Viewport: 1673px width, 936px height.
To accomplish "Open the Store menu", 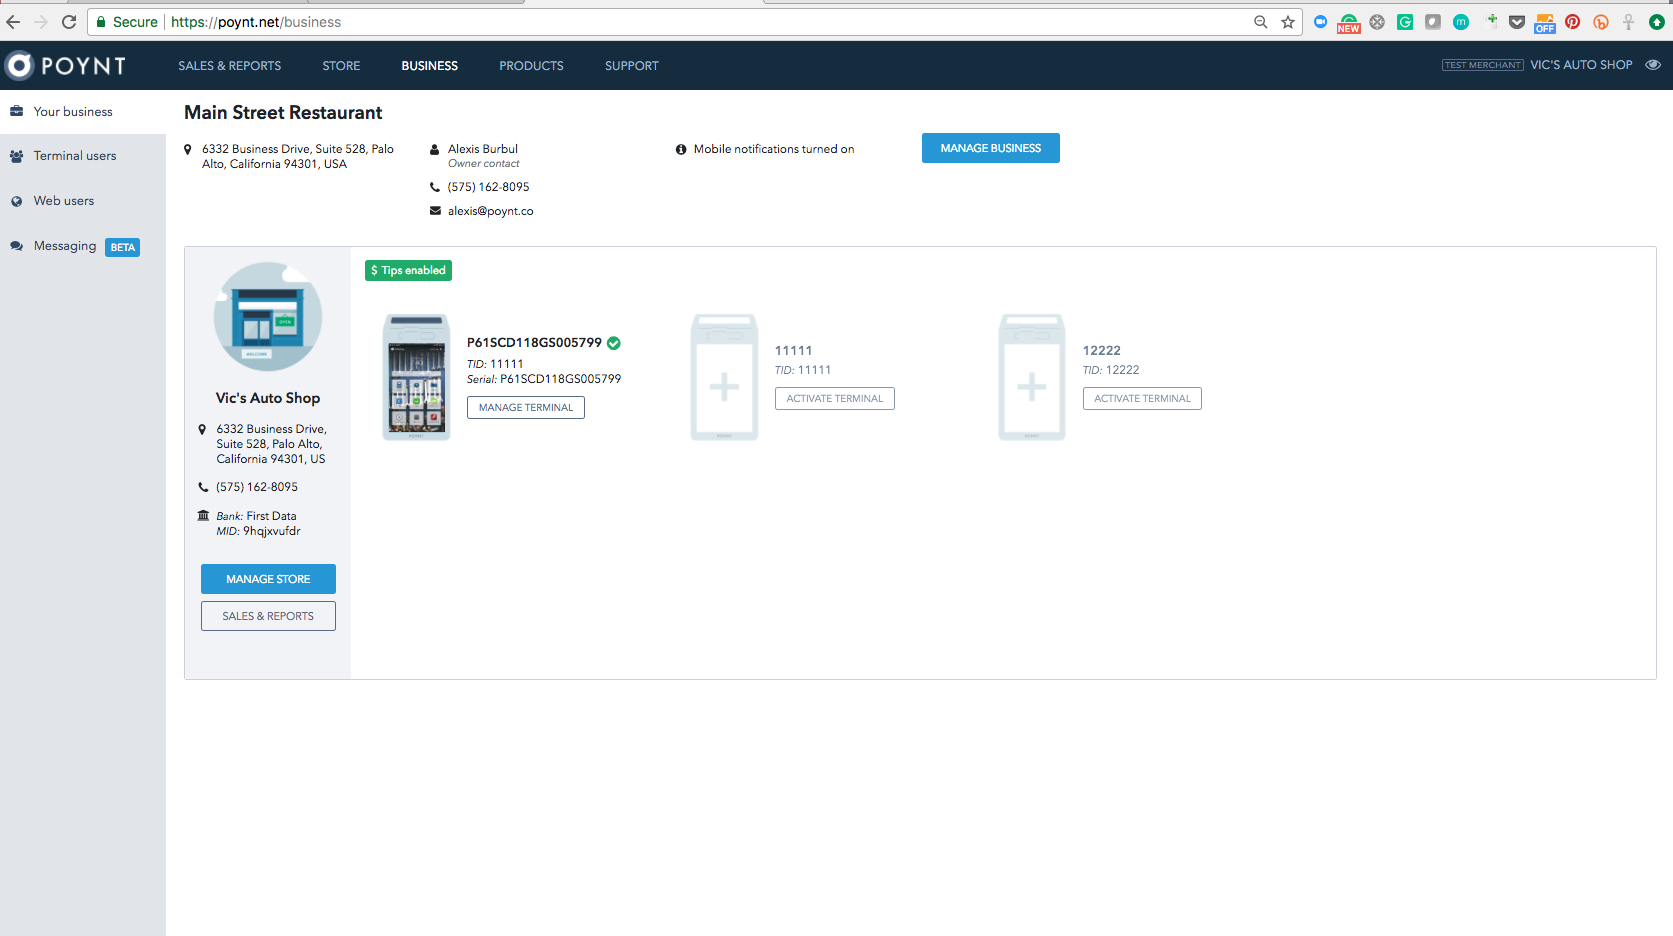I will point(341,66).
